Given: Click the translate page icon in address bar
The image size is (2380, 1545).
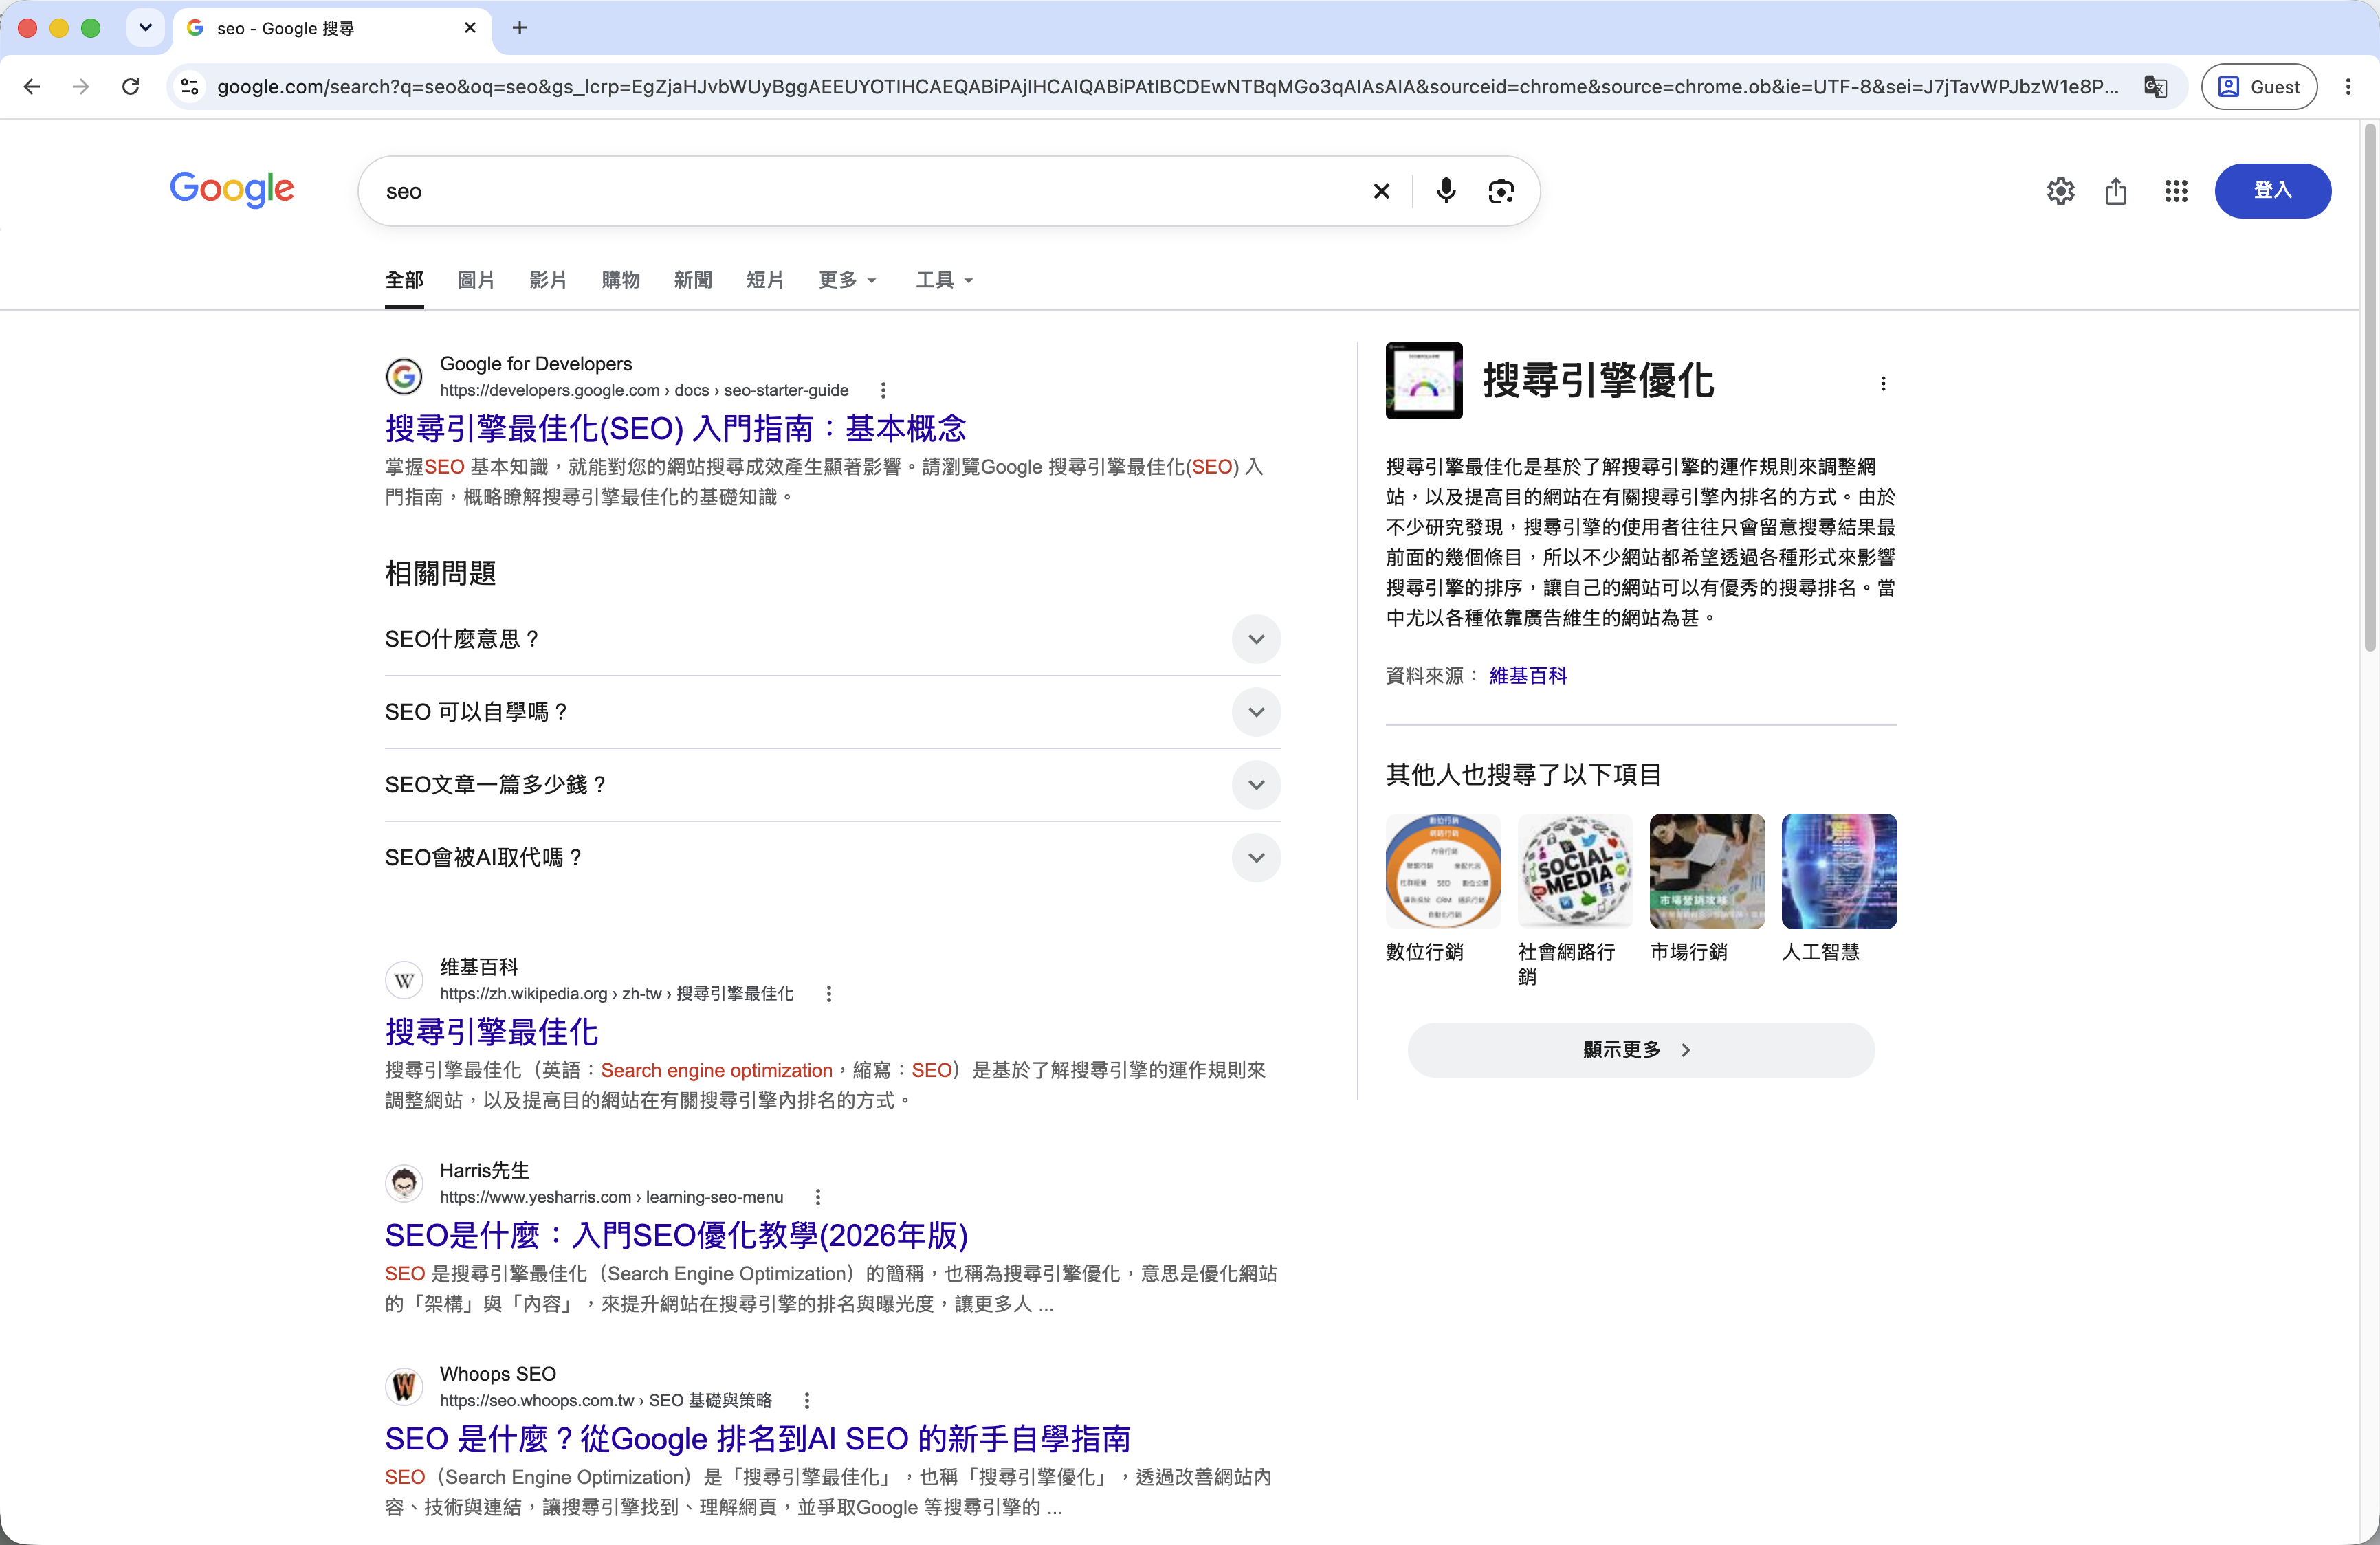Looking at the screenshot, I should 2155,87.
